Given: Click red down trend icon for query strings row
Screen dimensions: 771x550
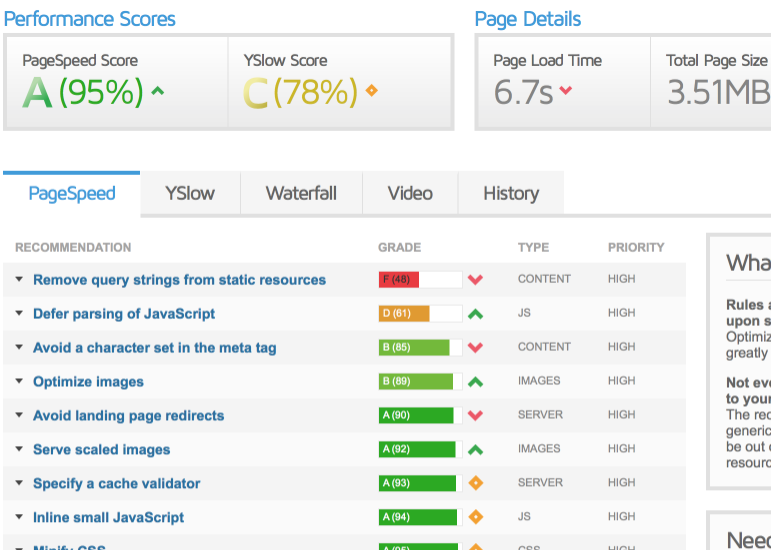Looking at the screenshot, I should (x=475, y=280).
